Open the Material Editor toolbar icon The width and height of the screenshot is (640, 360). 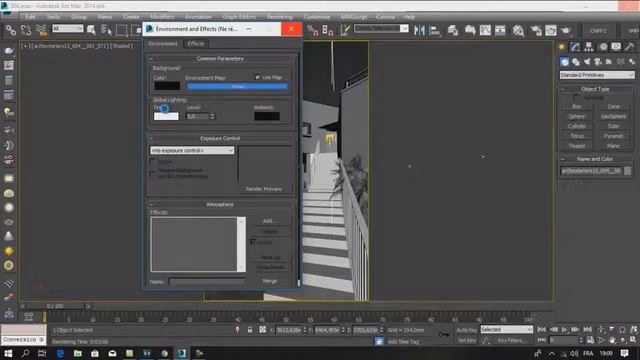tap(518, 30)
